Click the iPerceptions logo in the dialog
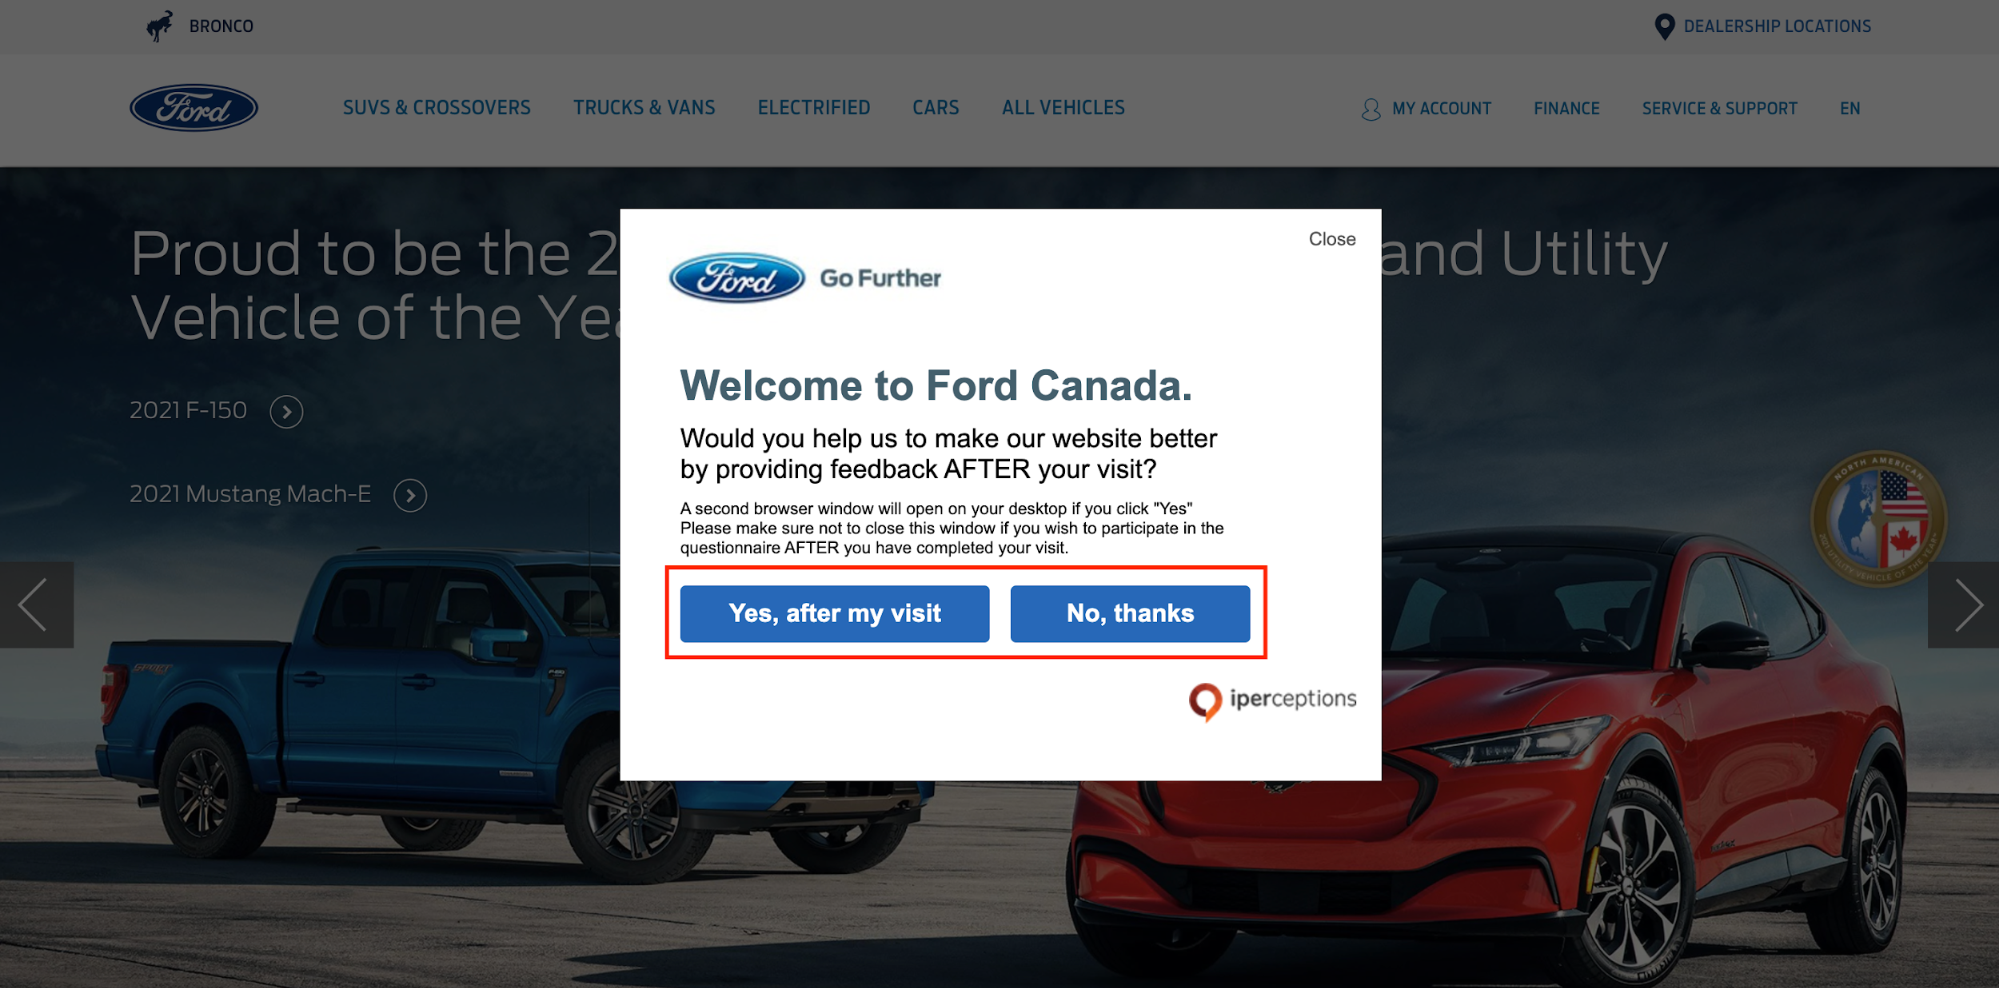This screenshot has width=1999, height=989. coord(1272,700)
